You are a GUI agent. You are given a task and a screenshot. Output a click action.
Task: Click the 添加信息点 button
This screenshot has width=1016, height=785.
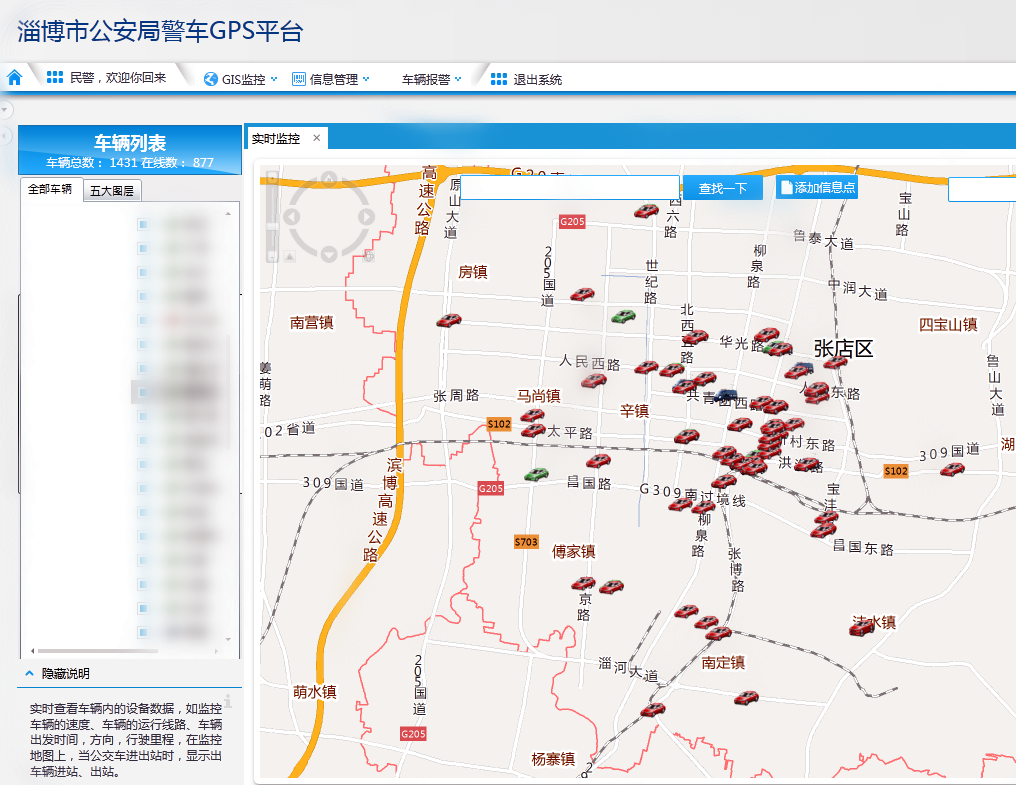pos(816,188)
